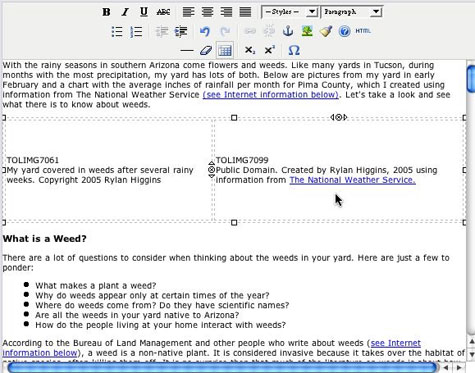
Task: Open the Styles dropdown
Action: [x=290, y=12]
